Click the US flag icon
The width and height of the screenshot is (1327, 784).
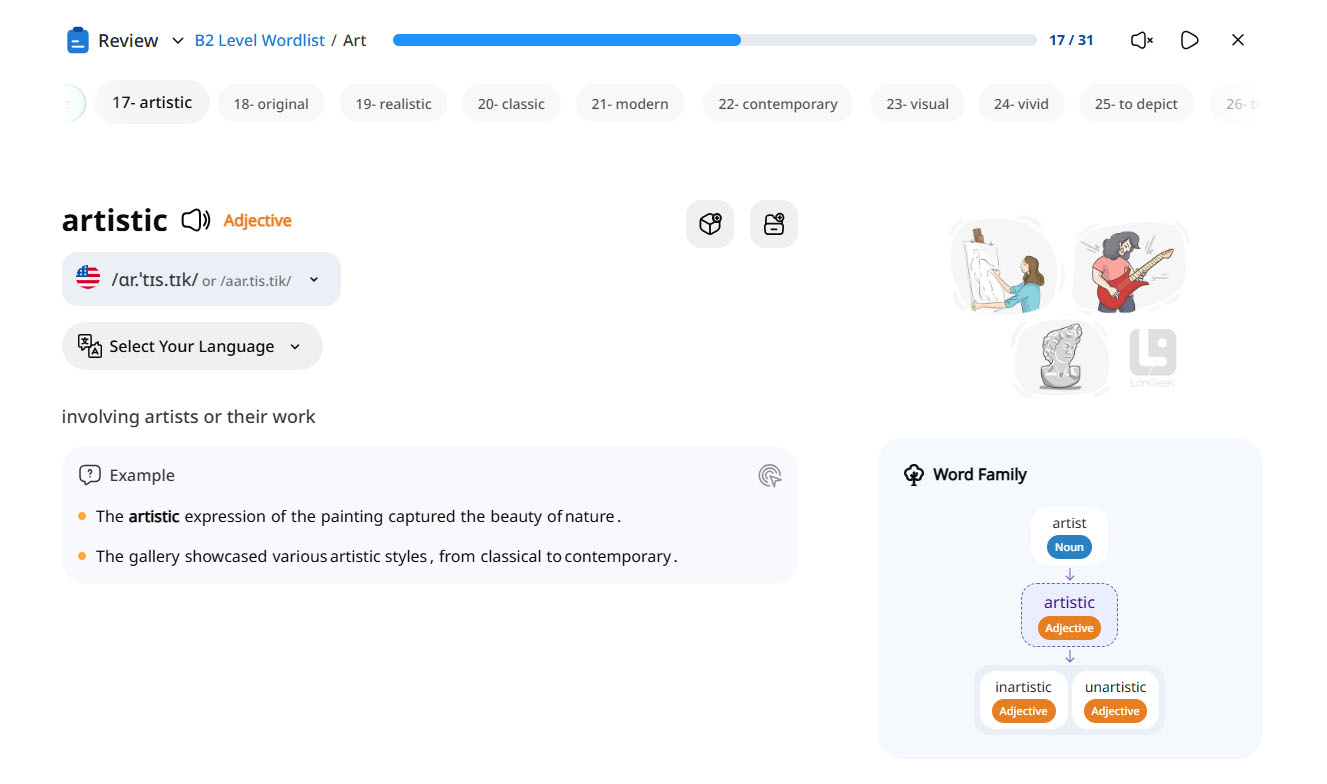(x=88, y=279)
